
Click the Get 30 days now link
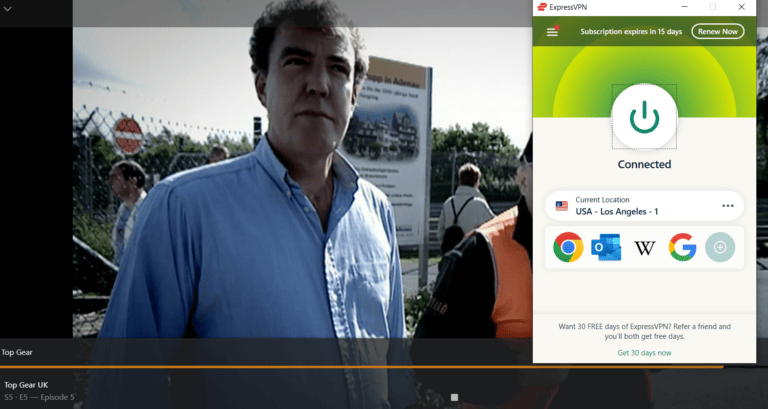click(644, 353)
